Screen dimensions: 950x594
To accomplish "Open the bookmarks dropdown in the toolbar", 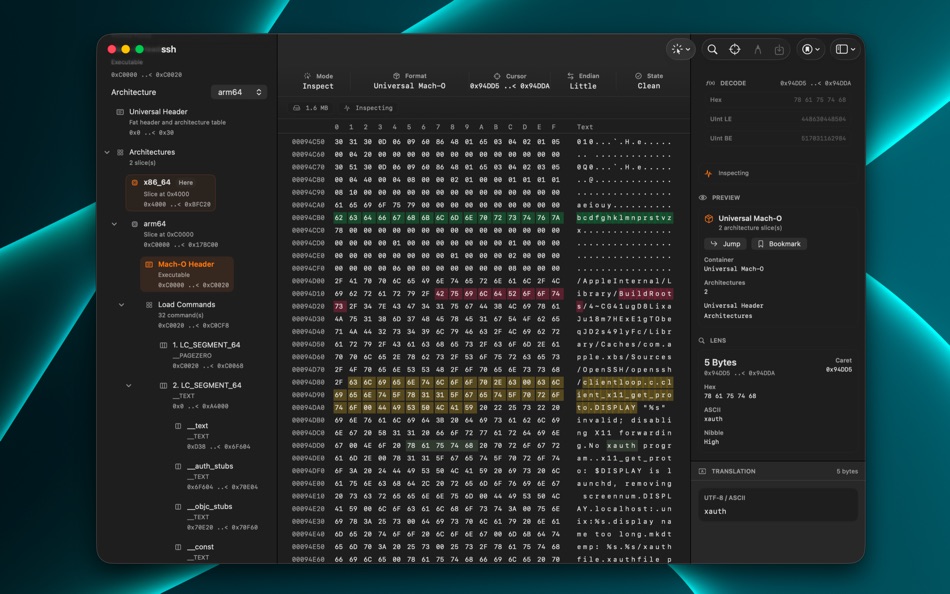I will [x=811, y=50].
